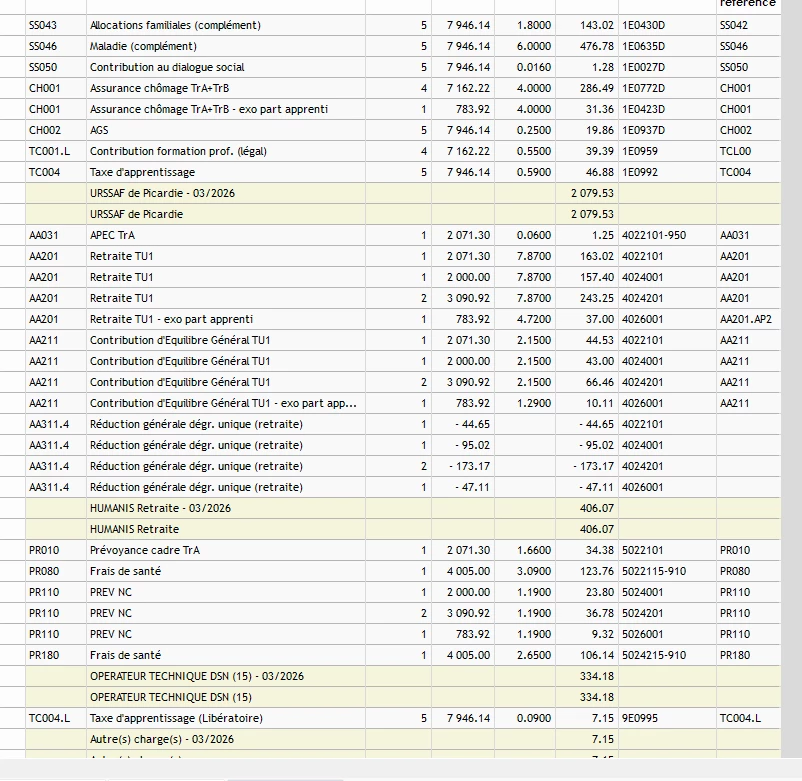Screen dimensions: 802x781
Task: Click the horizontal scrollbar thumb at bottom
Action: [x=285, y=777]
